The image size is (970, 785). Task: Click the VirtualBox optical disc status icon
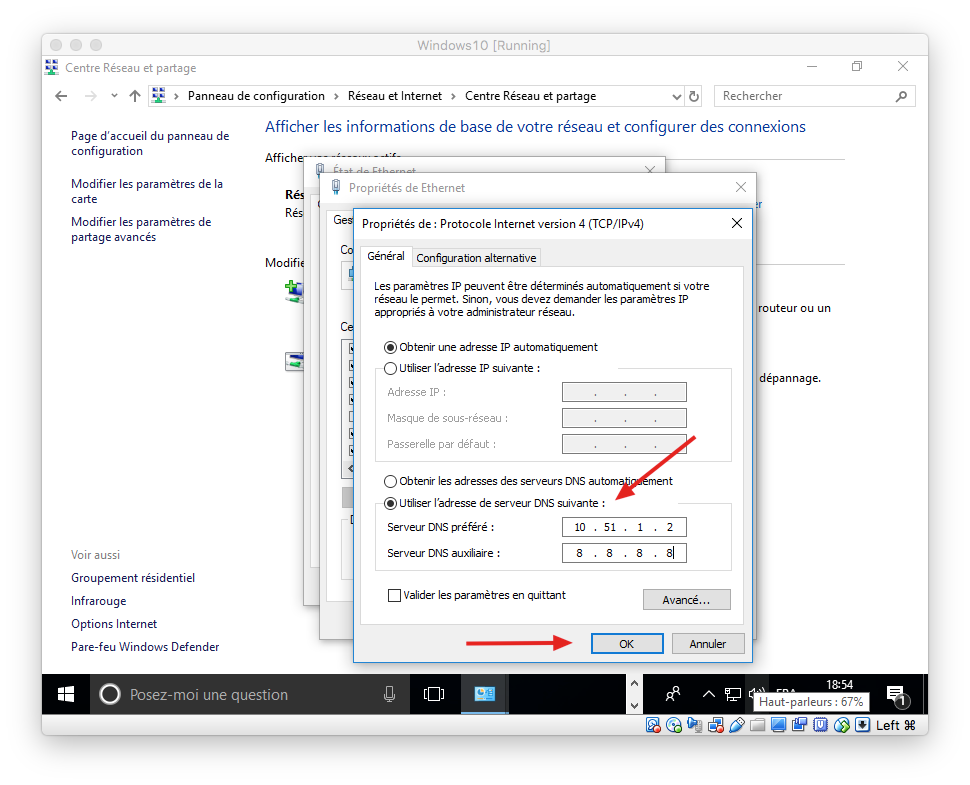coord(674,725)
